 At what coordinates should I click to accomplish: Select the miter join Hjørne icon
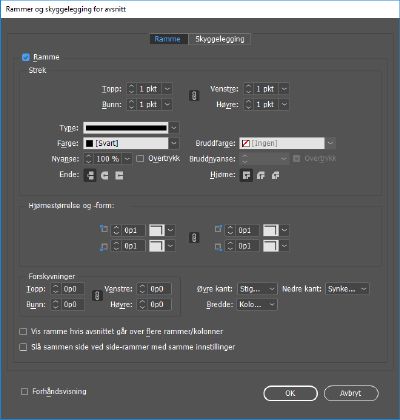(246, 175)
